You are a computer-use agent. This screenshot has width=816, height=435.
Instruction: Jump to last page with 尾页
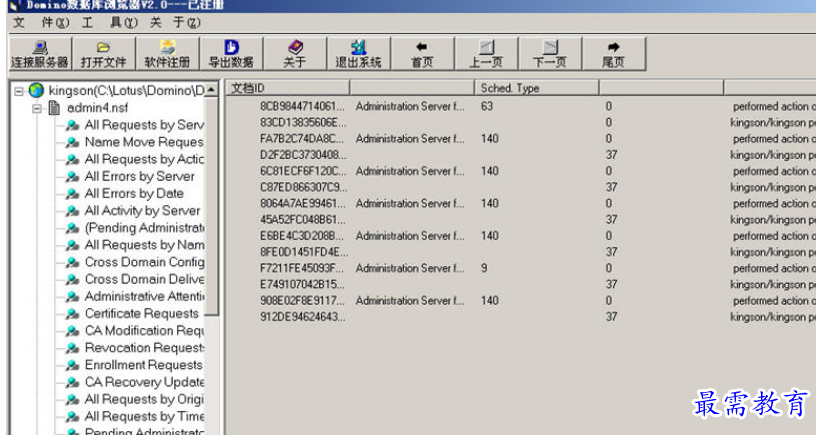pyautogui.click(x=613, y=54)
